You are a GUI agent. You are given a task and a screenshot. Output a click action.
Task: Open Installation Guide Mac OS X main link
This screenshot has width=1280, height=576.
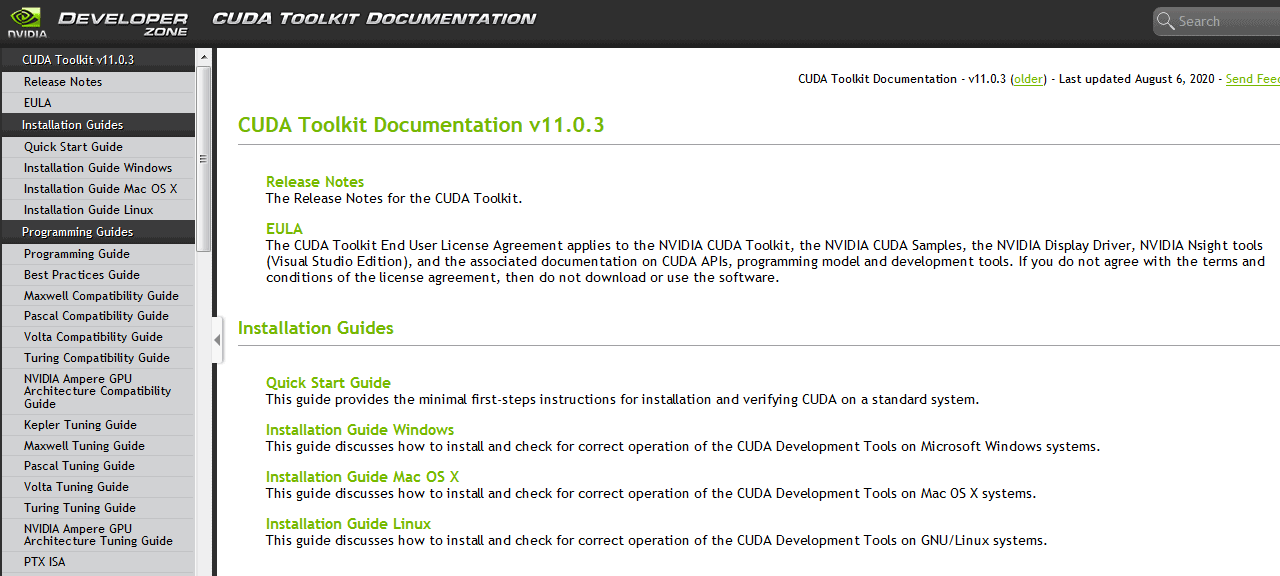click(x=362, y=477)
